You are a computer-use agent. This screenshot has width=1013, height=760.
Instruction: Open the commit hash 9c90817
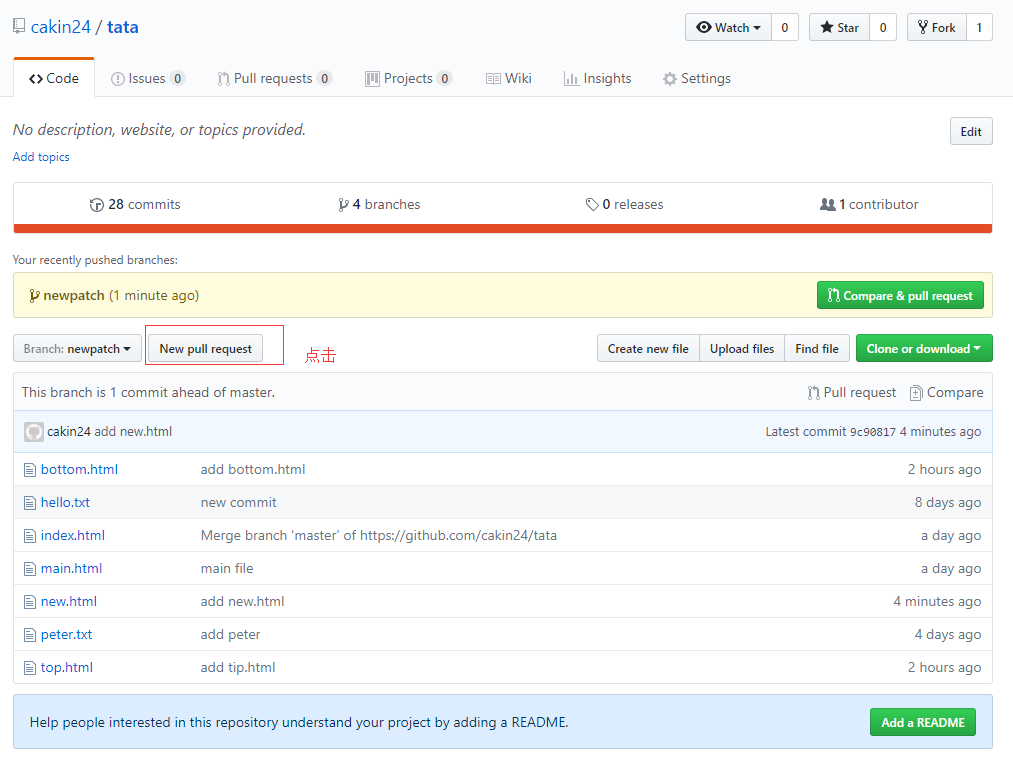[x=872, y=432]
